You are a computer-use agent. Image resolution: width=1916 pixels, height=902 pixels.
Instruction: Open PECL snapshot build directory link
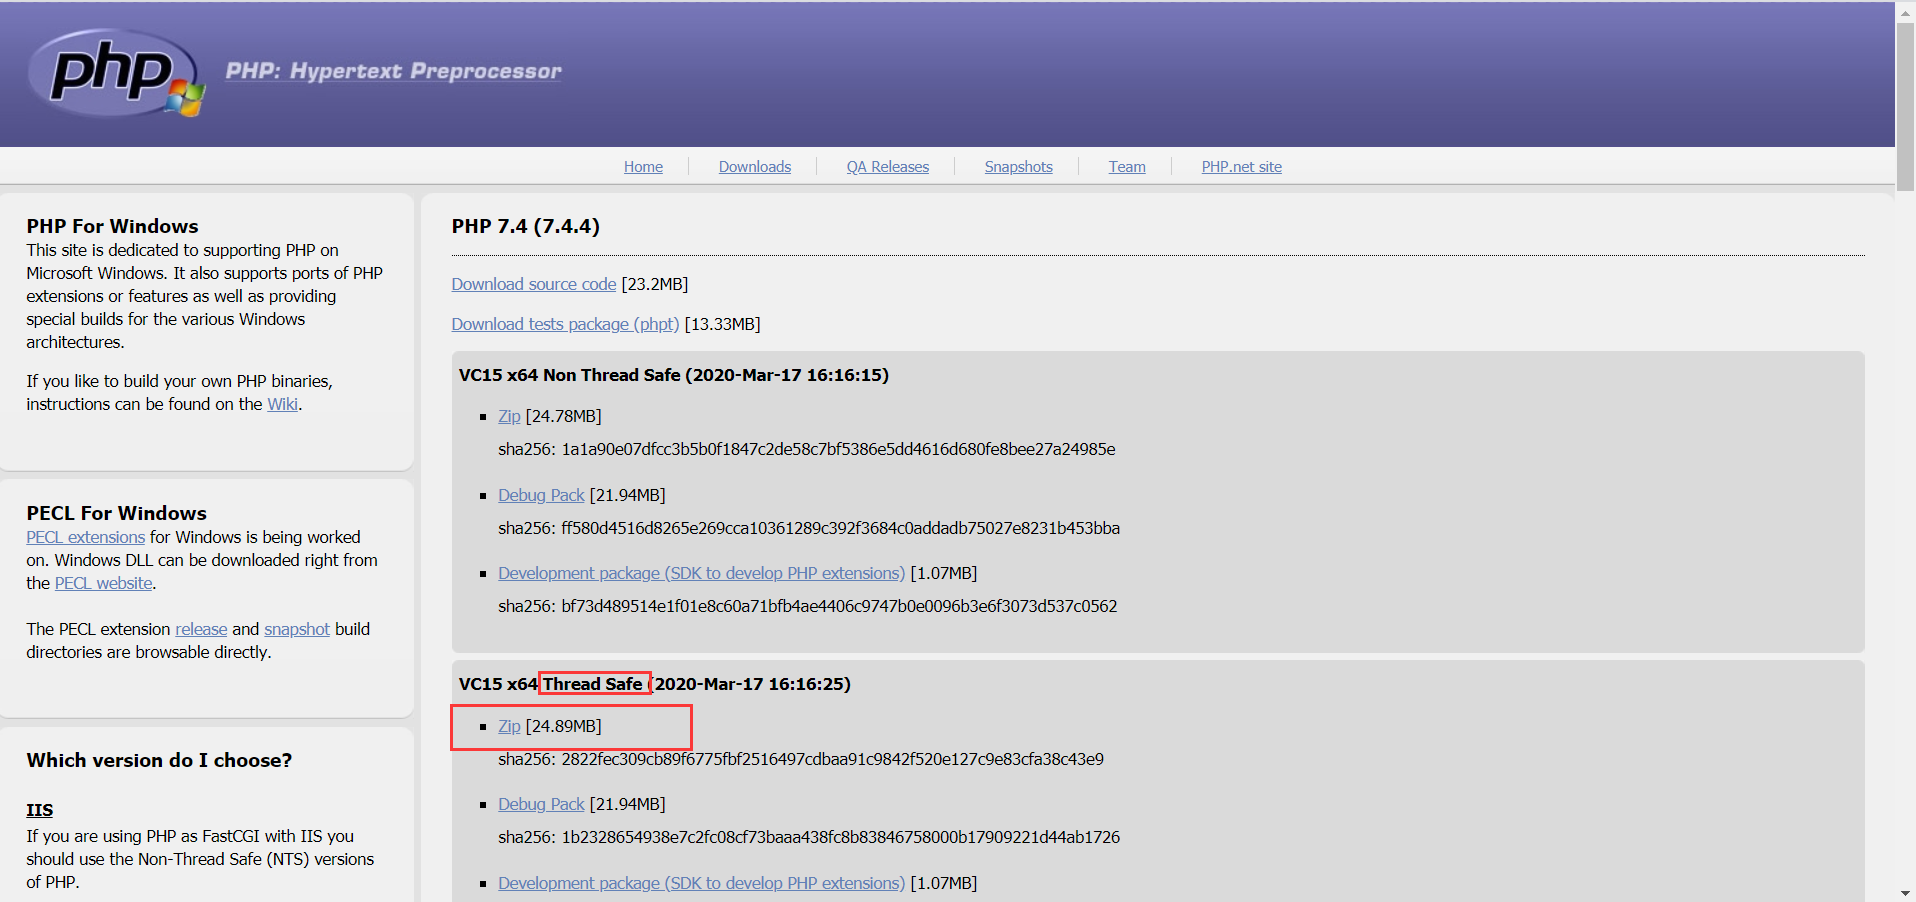[x=297, y=629]
